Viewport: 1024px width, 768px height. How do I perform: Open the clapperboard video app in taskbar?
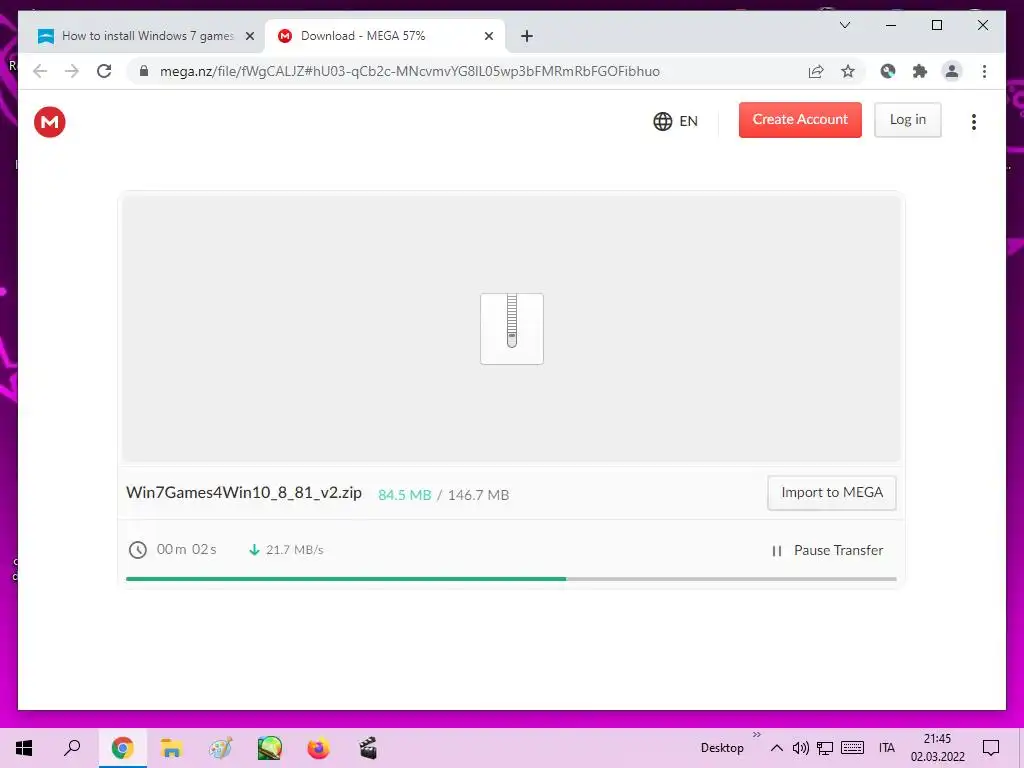[368, 748]
